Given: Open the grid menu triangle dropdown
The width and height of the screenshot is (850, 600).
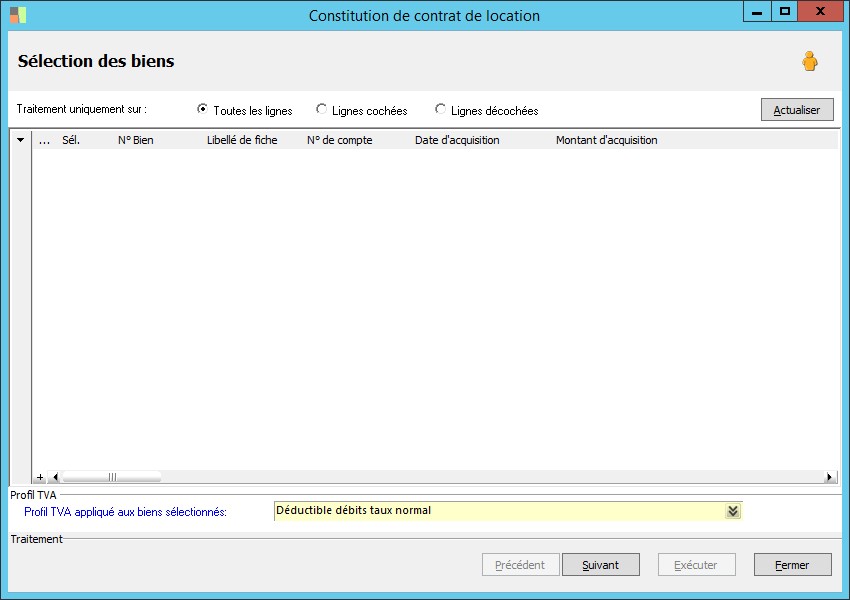Looking at the screenshot, I should pyautogui.click(x=21, y=140).
